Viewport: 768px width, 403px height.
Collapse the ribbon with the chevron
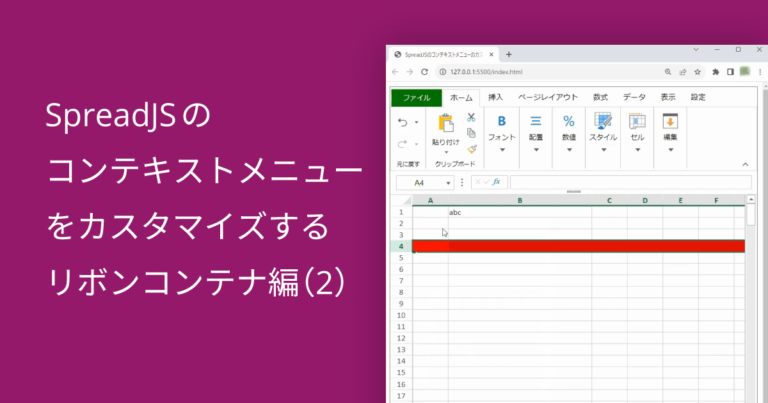click(x=745, y=165)
